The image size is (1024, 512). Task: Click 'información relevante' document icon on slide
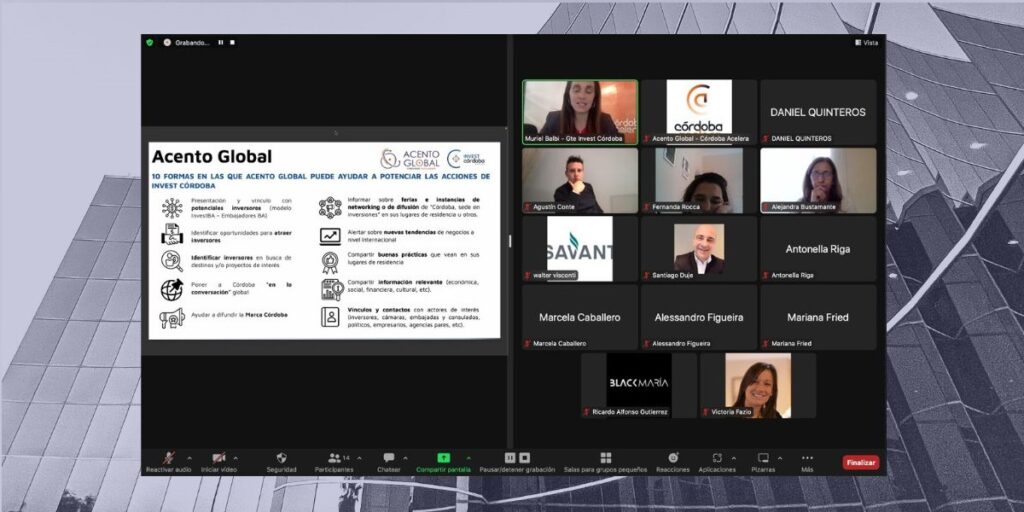coord(332,289)
